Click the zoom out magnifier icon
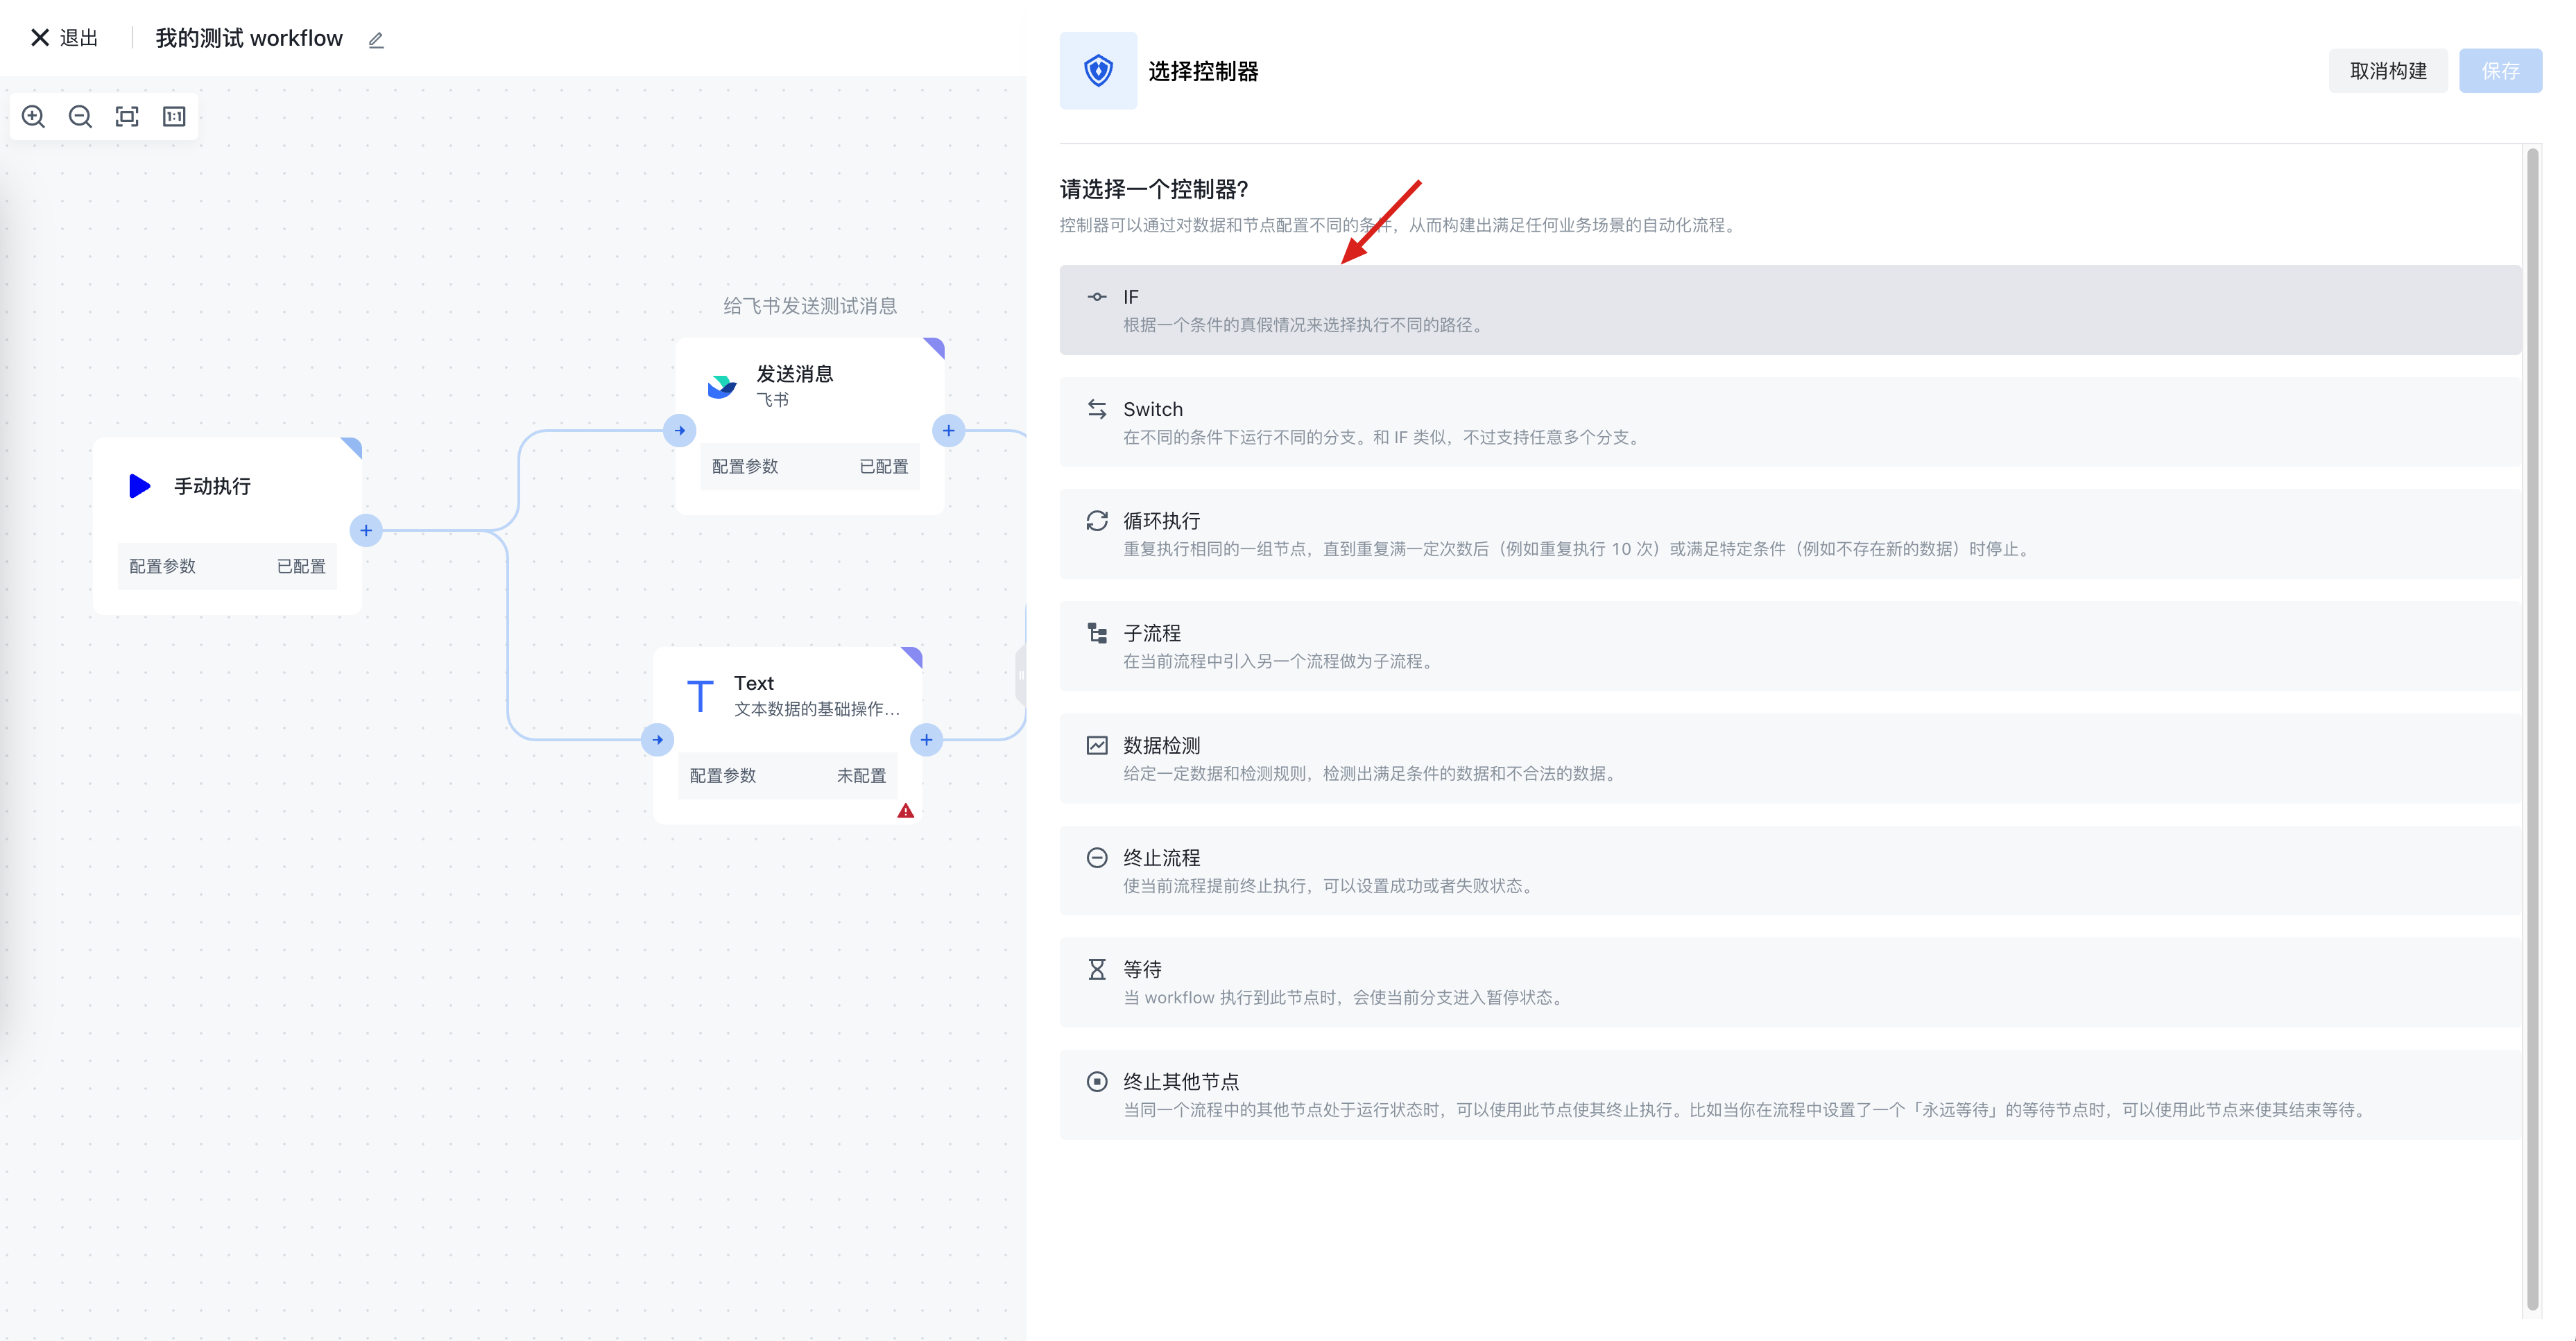2576x1341 pixels. [80, 117]
